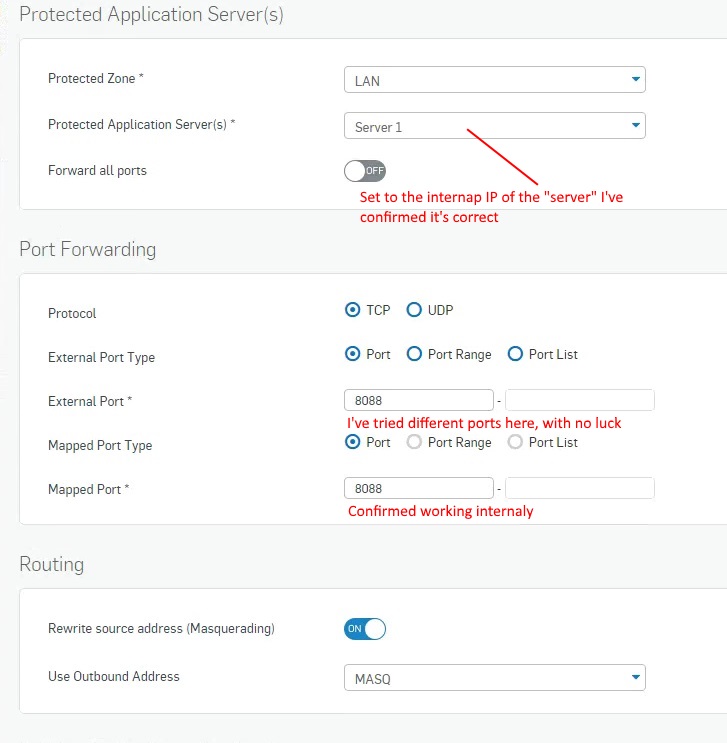The height and width of the screenshot is (743, 727).
Task: Open the Use Outbound Address MASQ dropdown
Action: [x=494, y=678]
